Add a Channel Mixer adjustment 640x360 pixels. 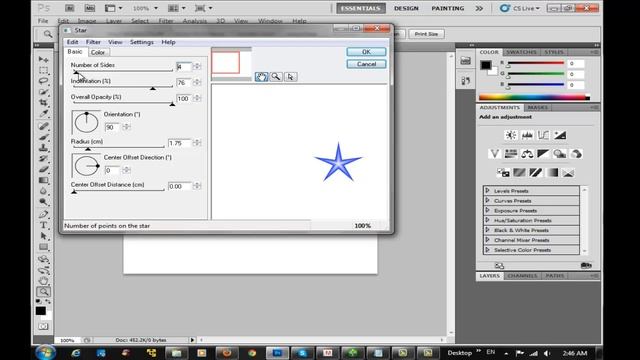576,154
